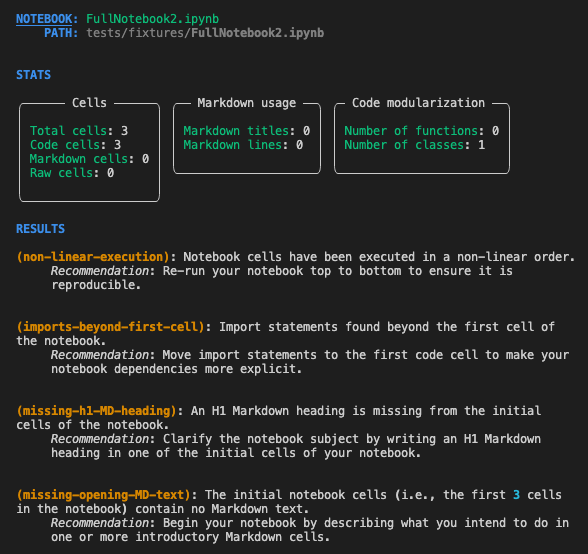Click the recommendation 'Begin your notebook by describing'
The image size is (588, 554).
point(278,523)
